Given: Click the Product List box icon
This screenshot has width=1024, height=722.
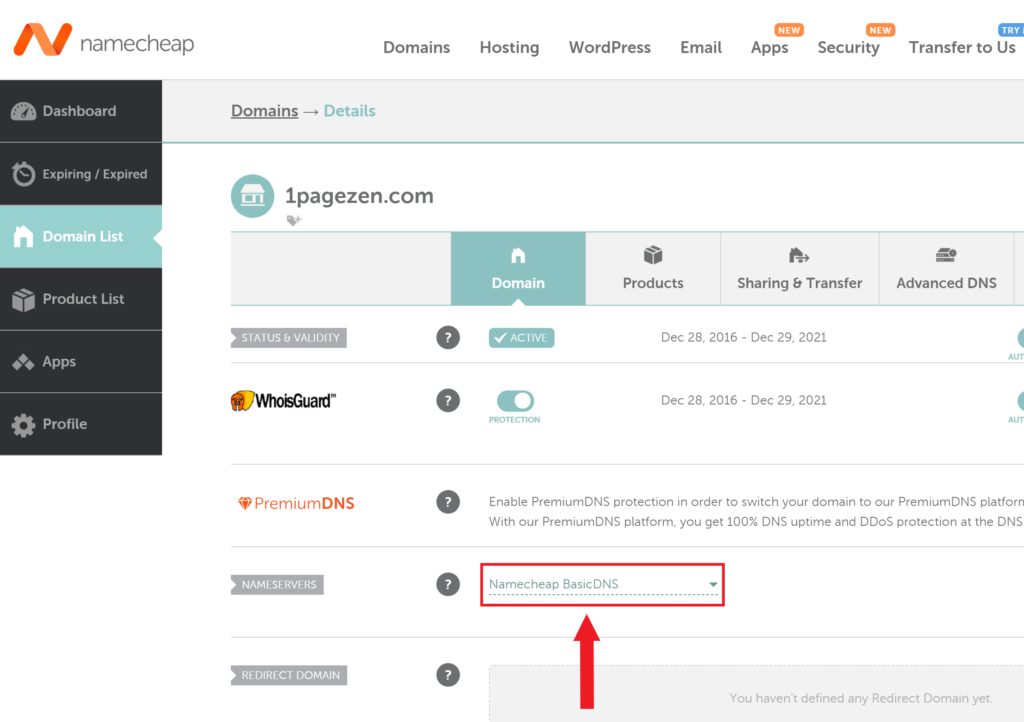Looking at the screenshot, I should tap(24, 300).
